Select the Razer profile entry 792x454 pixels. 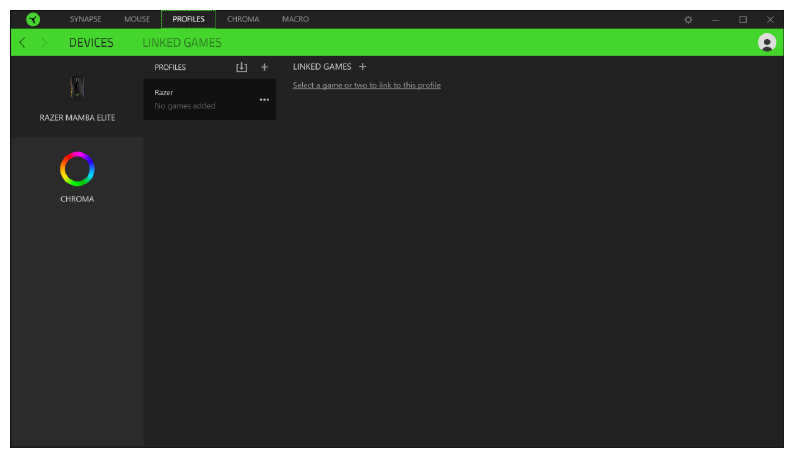click(x=210, y=99)
